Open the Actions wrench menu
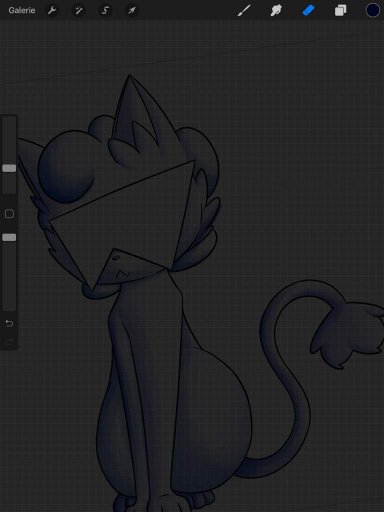 pyautogui.click(x=52, y=10)
